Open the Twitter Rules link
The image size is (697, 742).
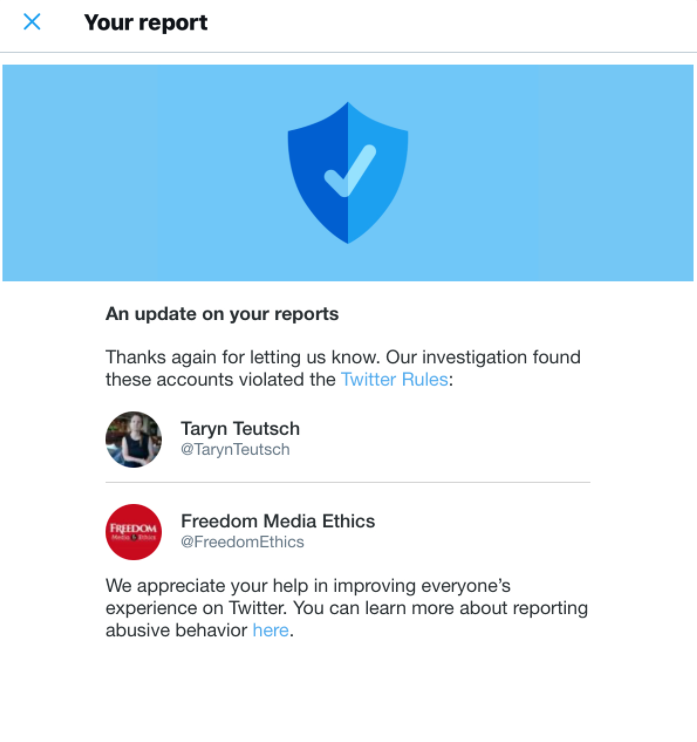click(394, 379)
